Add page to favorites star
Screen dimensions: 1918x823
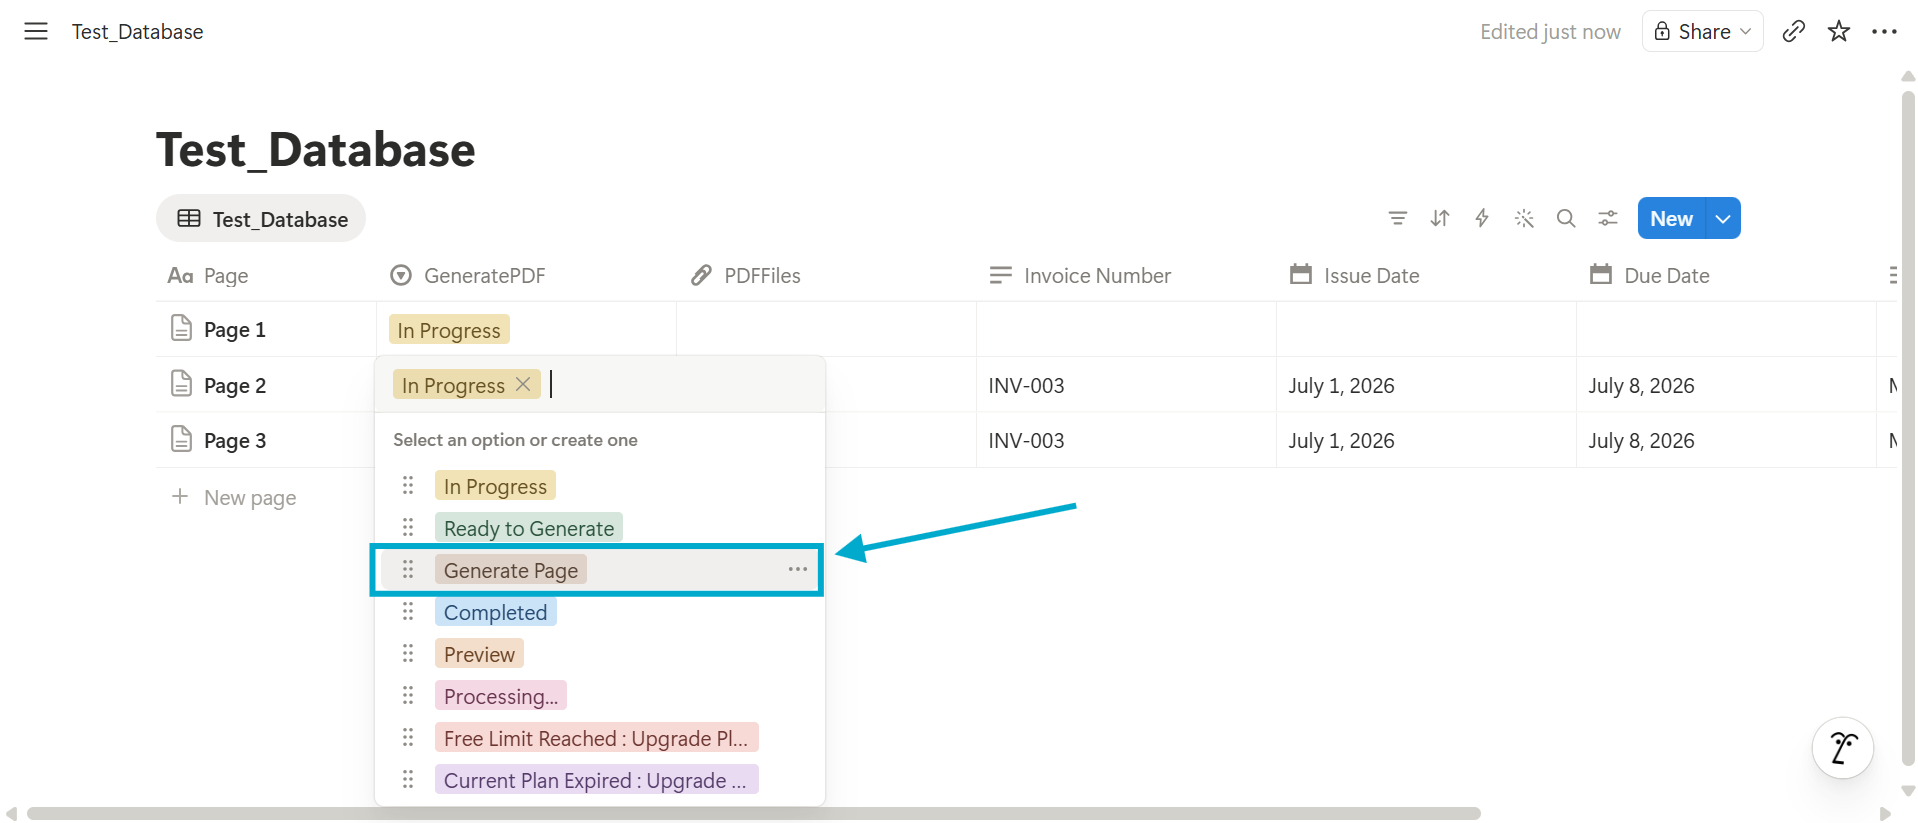(x=1839, y=31)
